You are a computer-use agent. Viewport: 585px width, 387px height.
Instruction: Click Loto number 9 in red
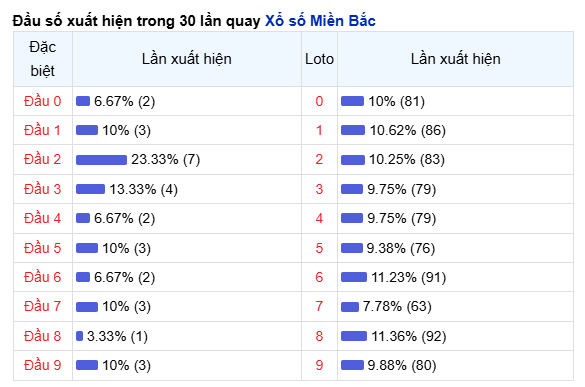coord(319,365)
